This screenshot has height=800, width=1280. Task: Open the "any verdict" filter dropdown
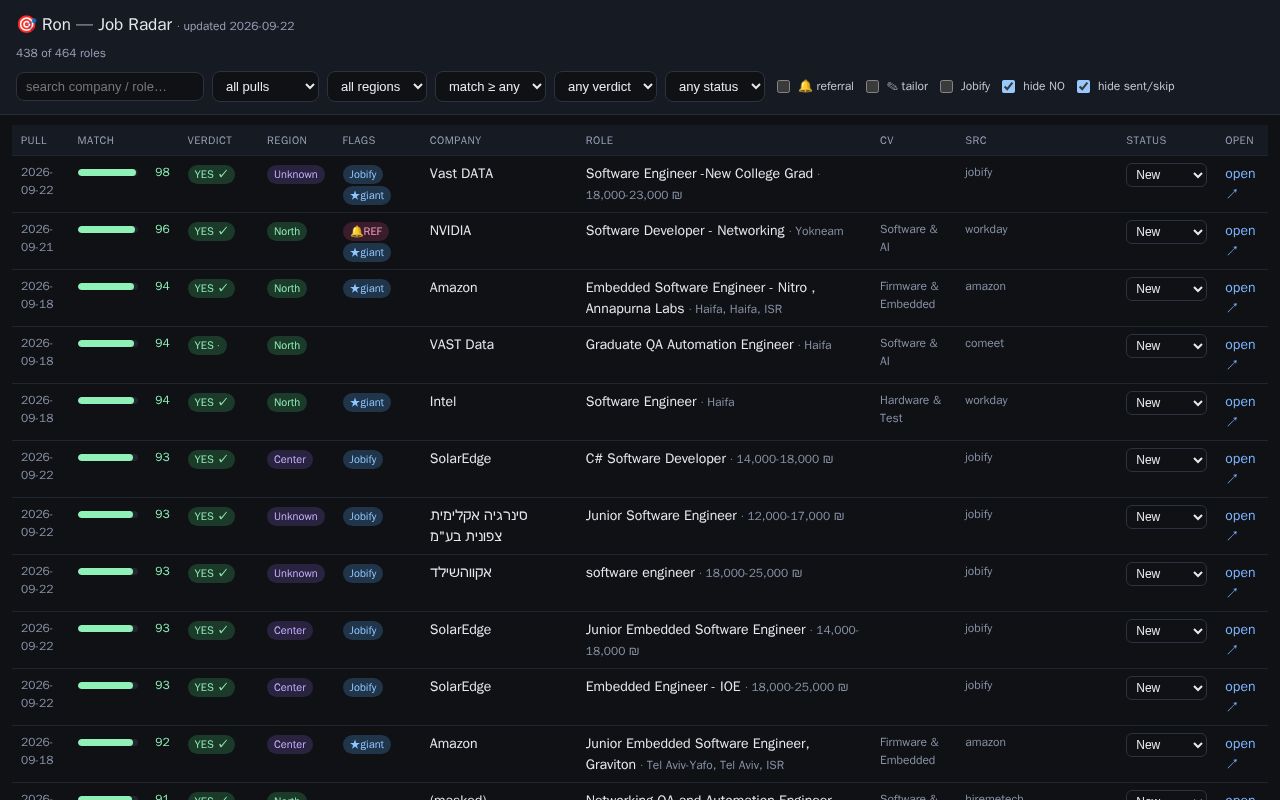pos(605,87)
